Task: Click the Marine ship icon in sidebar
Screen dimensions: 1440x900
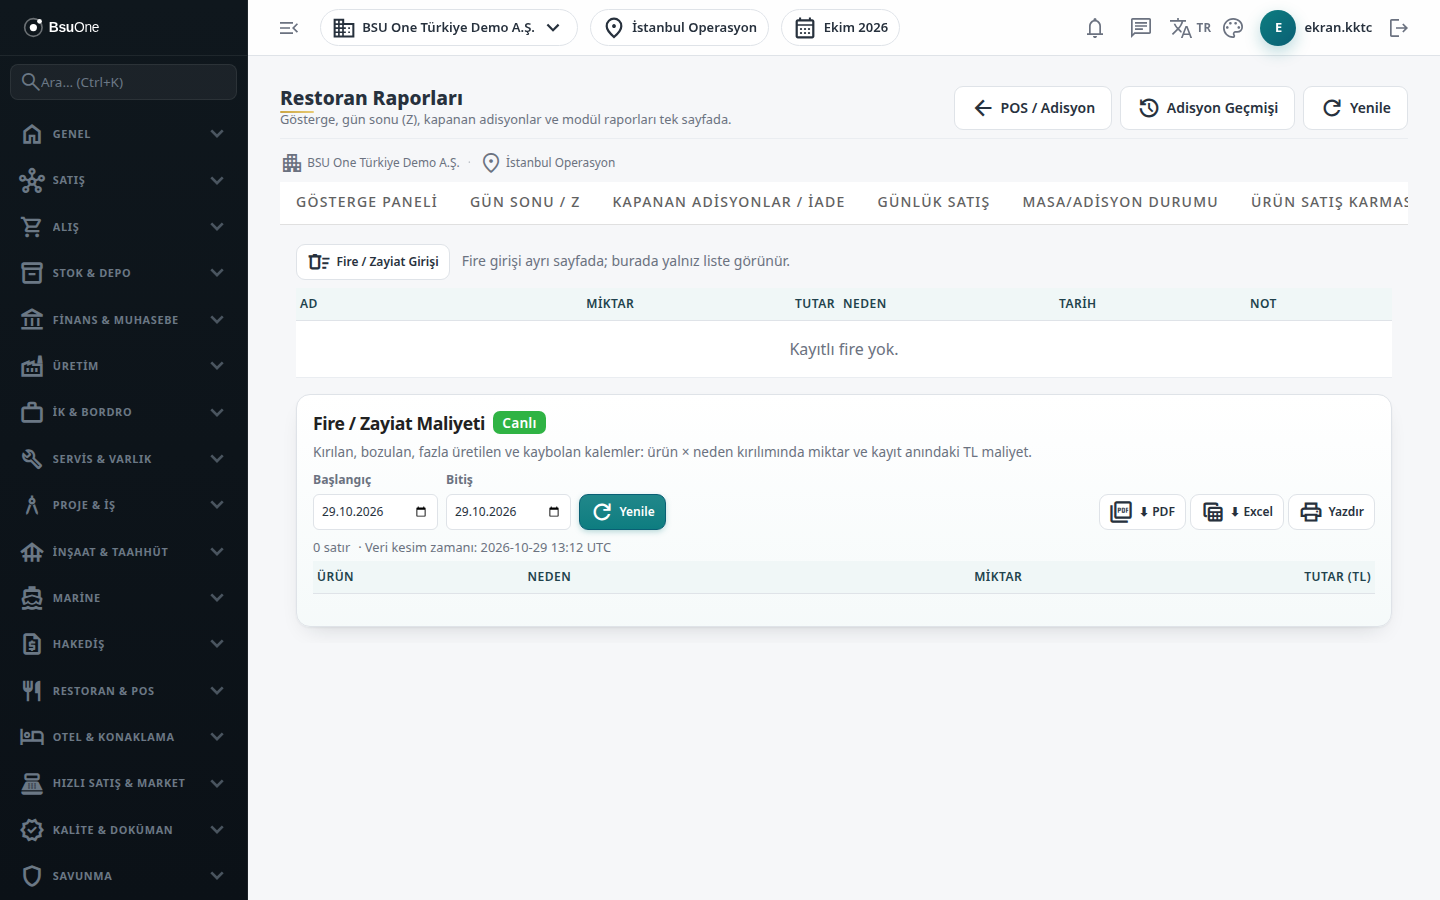Action: (32, 598)
